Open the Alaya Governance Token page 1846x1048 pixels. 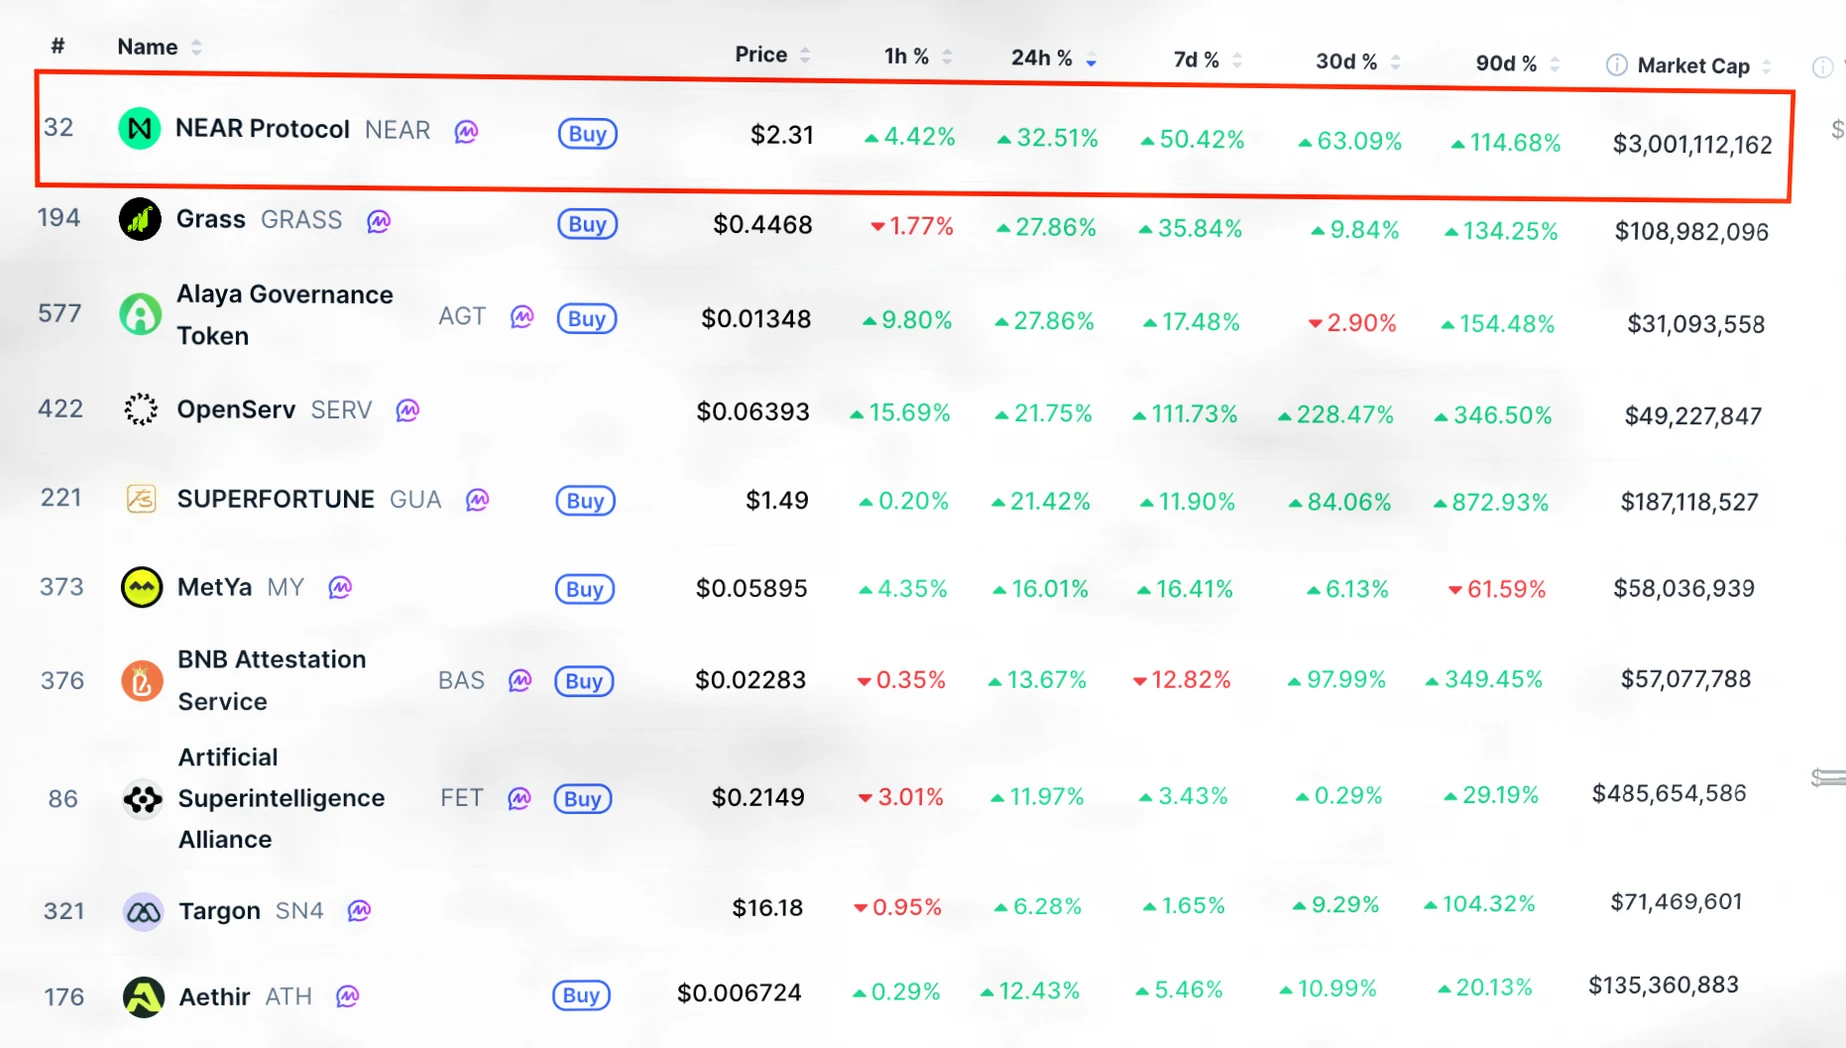285,315
